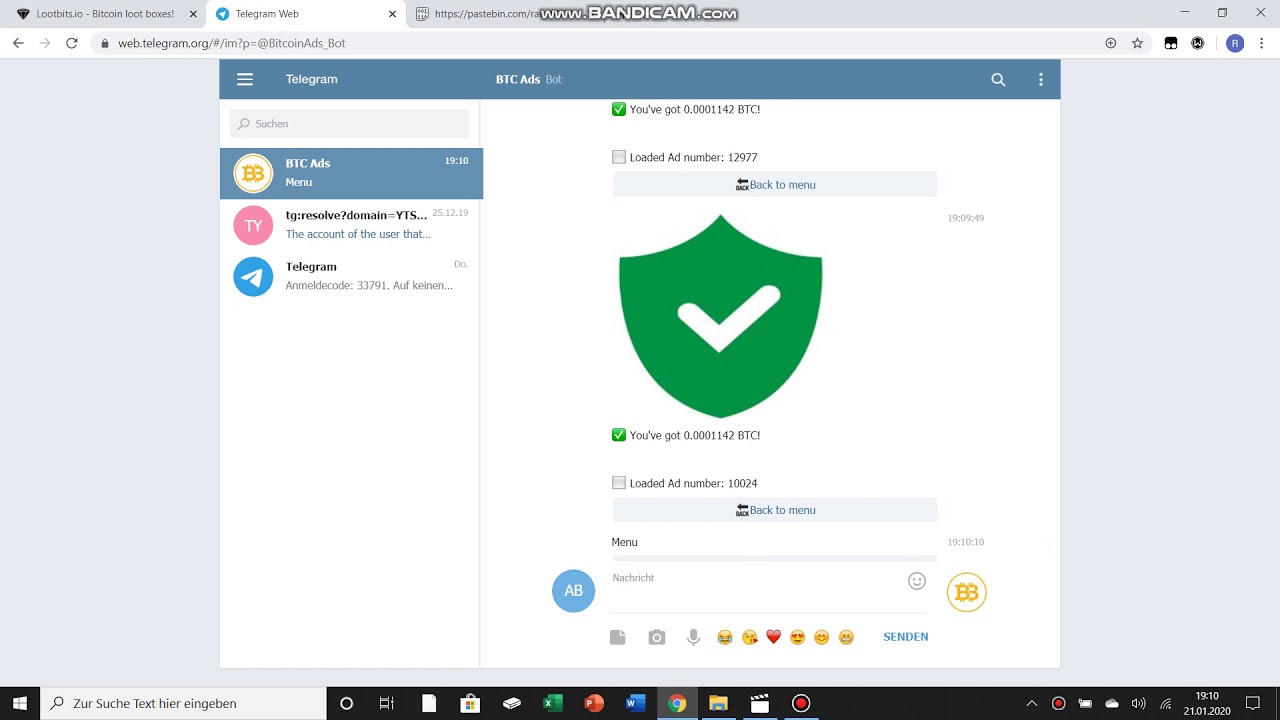Screen dimensions: 1280x720
Task: Open chat options three-dot menu
Action: point(1041,79)
